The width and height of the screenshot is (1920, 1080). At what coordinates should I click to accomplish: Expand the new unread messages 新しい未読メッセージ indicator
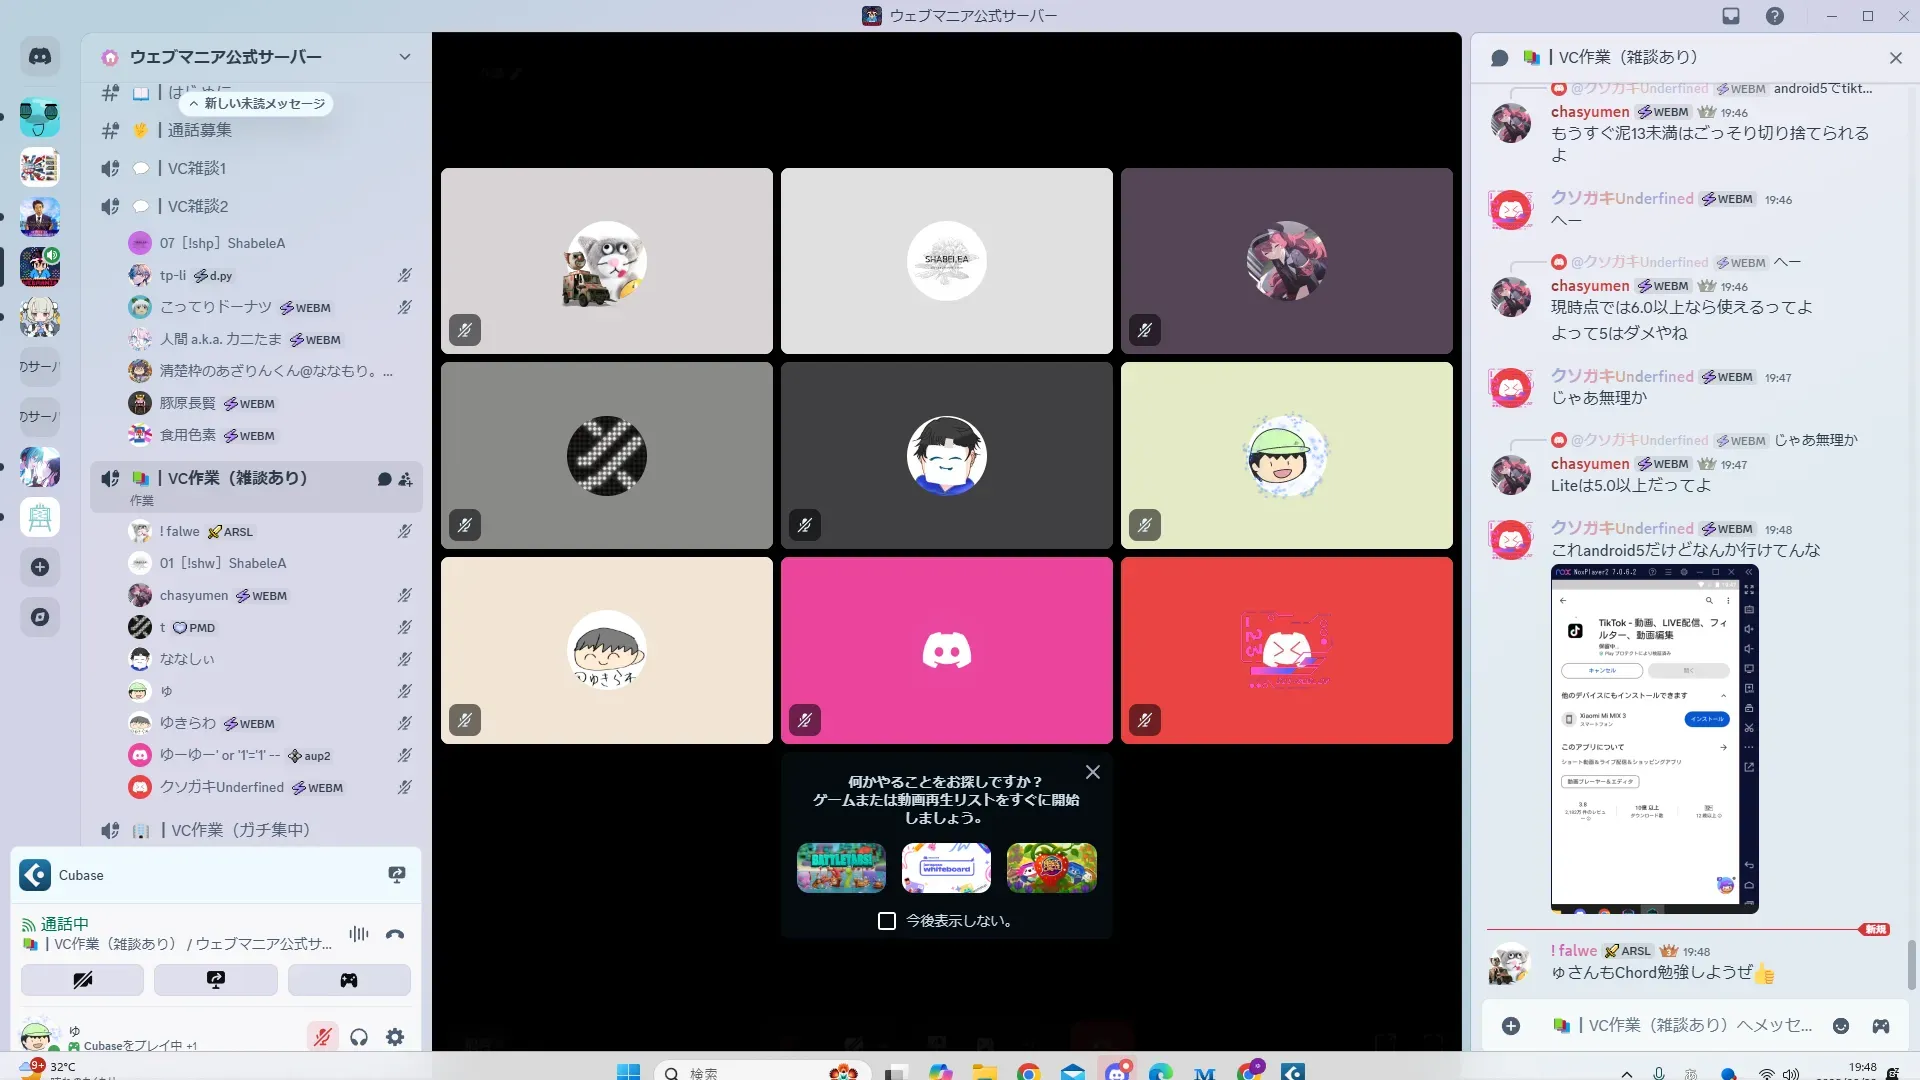[x=257, y=104]
